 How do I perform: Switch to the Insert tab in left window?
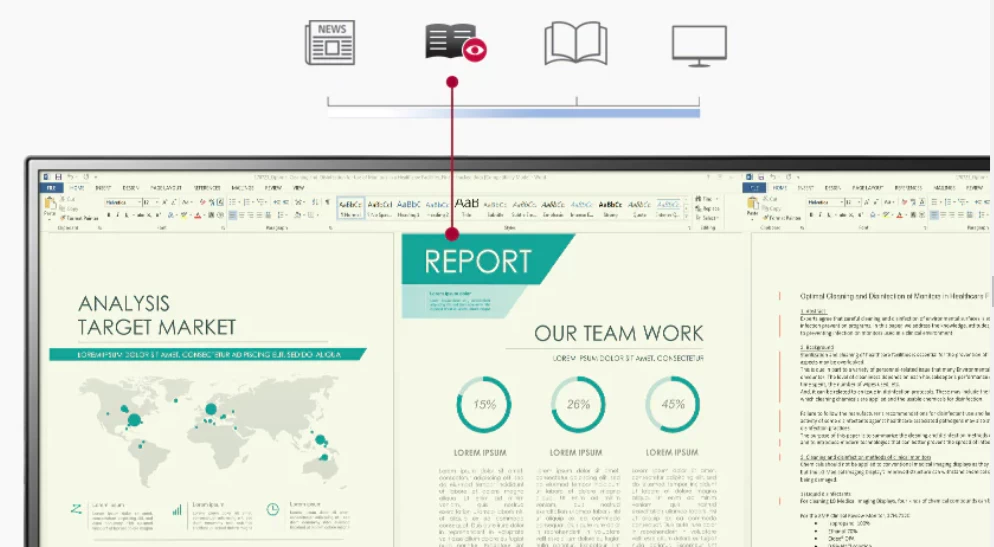103,188
